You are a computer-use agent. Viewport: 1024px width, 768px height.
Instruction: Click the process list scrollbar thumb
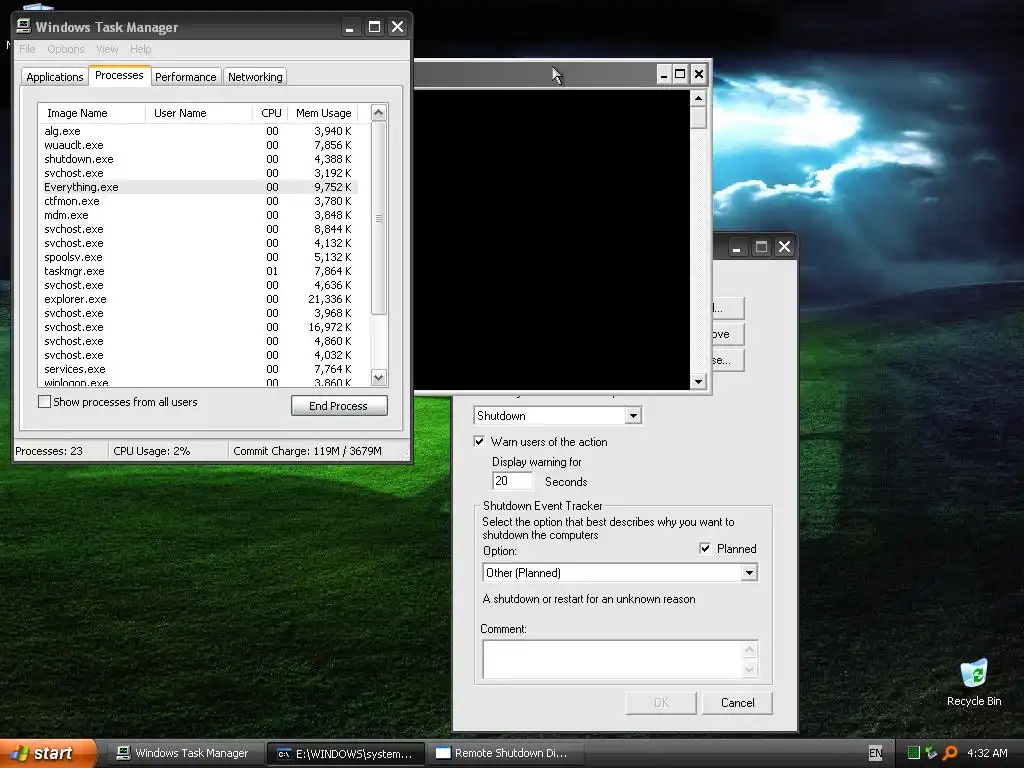click(379, 218)
